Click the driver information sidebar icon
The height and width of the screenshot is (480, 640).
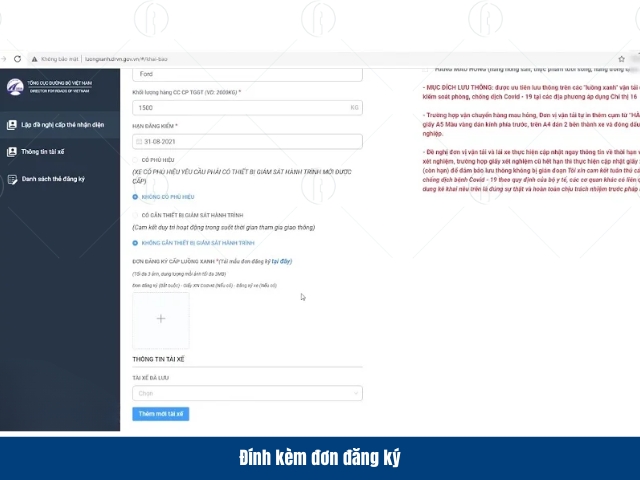pos(12,152)
